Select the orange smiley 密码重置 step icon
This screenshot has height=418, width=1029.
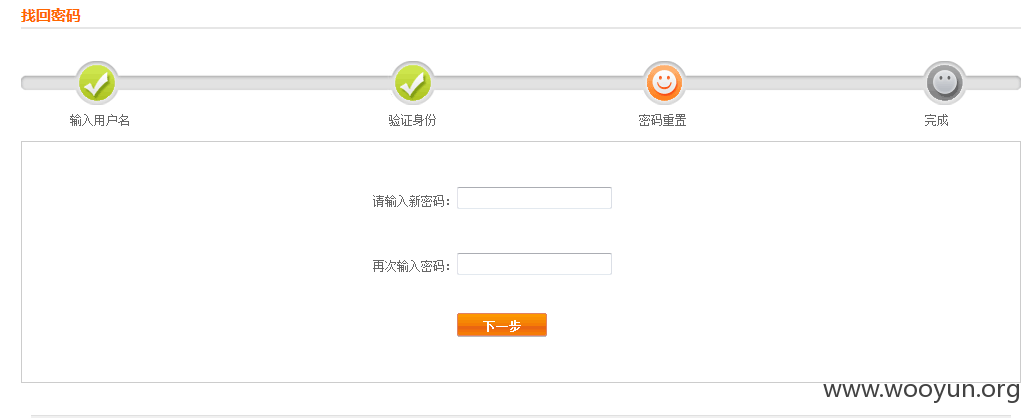(x=663, y=83)
